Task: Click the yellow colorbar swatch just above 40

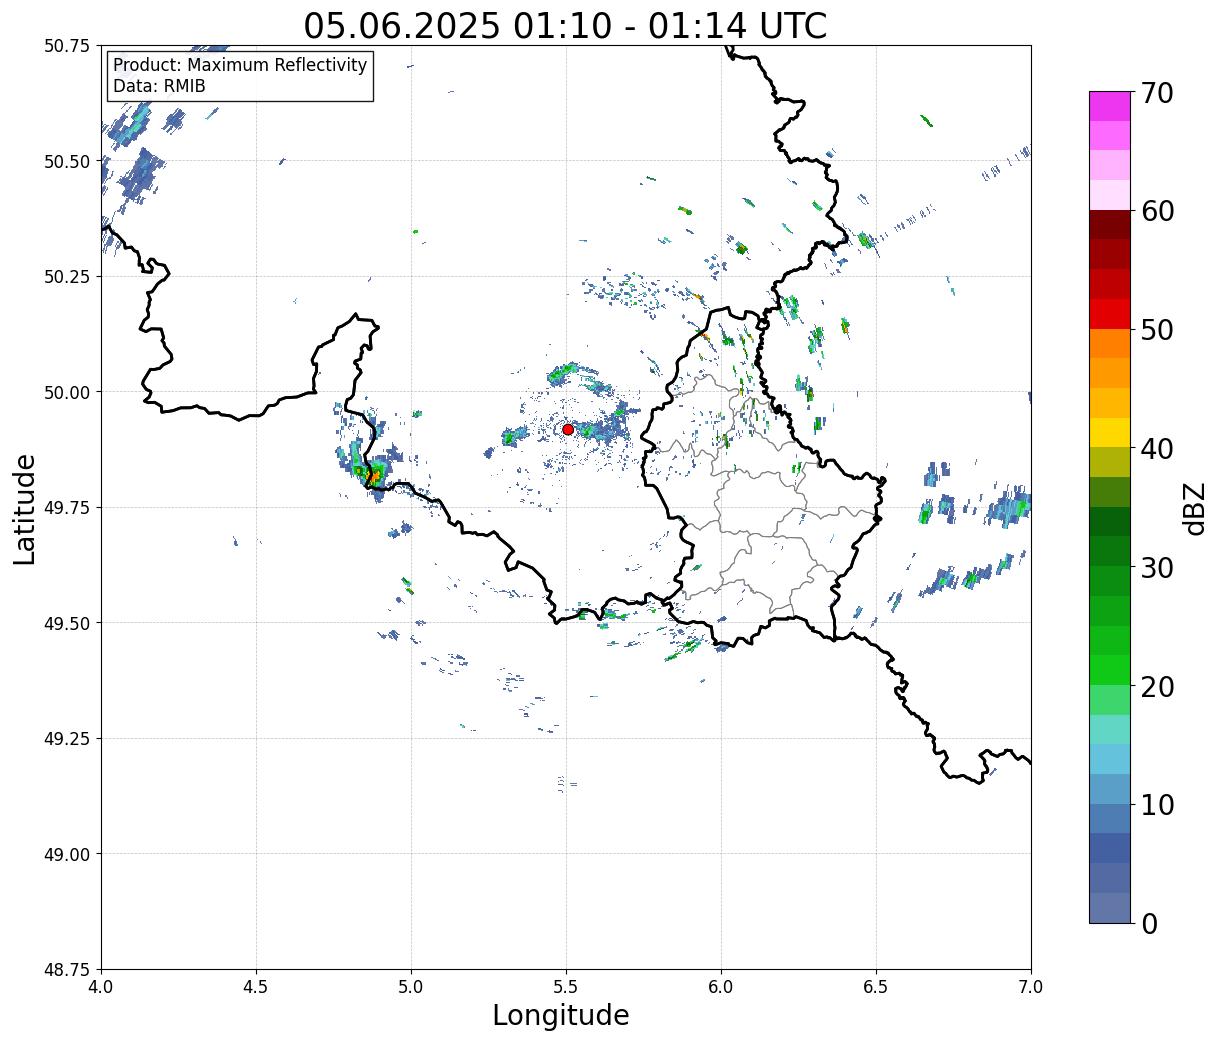Action: [x=1110, y=432]
